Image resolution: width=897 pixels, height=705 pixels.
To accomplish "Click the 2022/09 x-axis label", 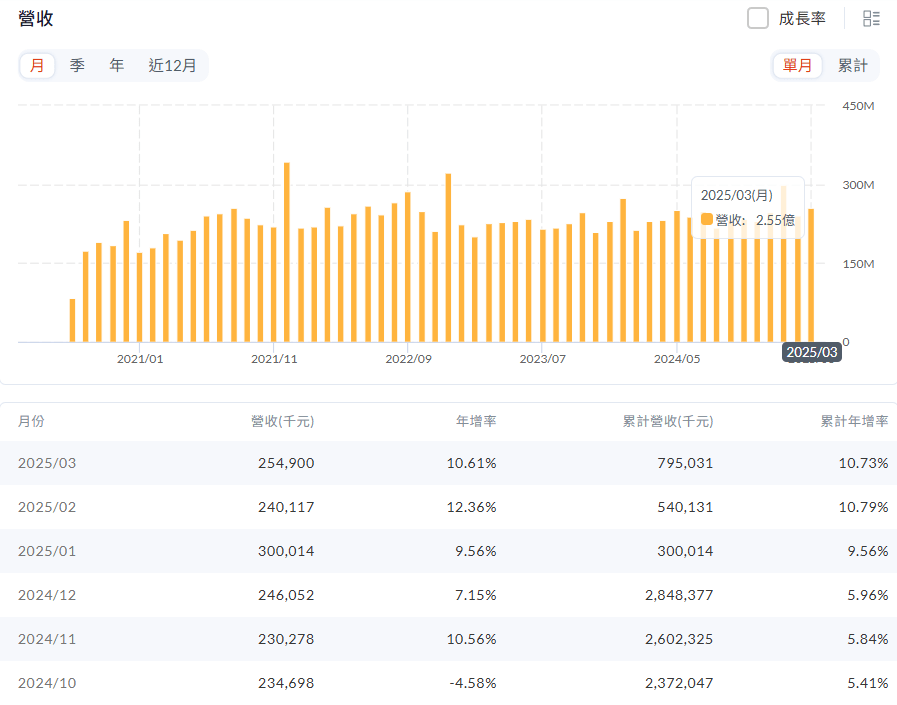I will [408, 359].
